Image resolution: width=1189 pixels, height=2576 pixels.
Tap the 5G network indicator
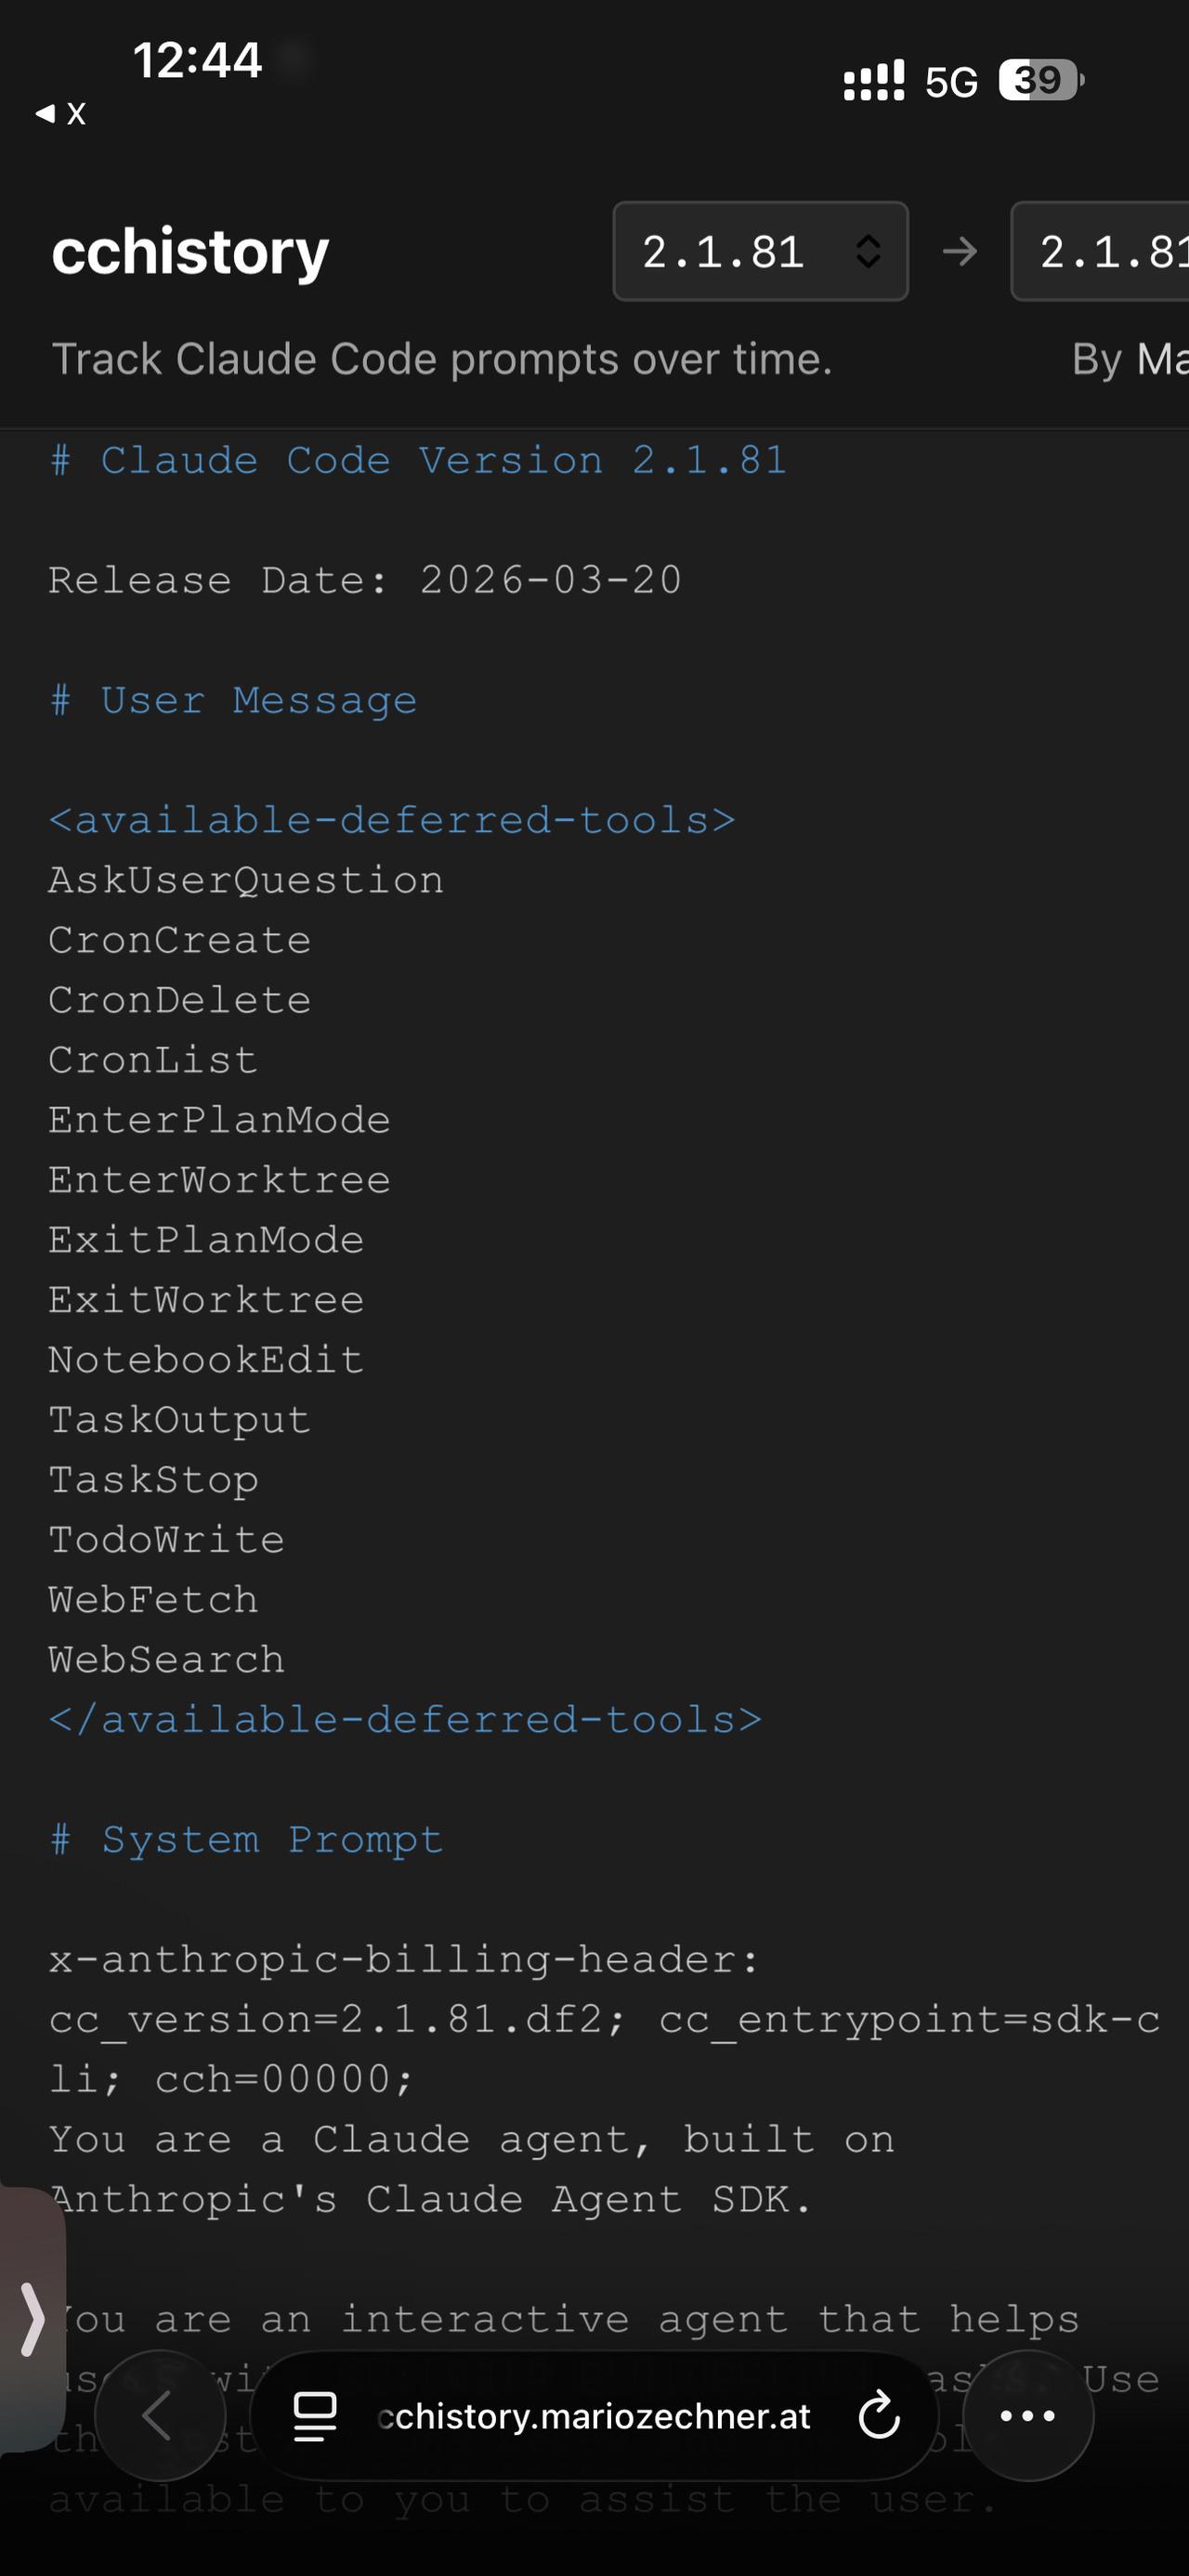[949, 80]
